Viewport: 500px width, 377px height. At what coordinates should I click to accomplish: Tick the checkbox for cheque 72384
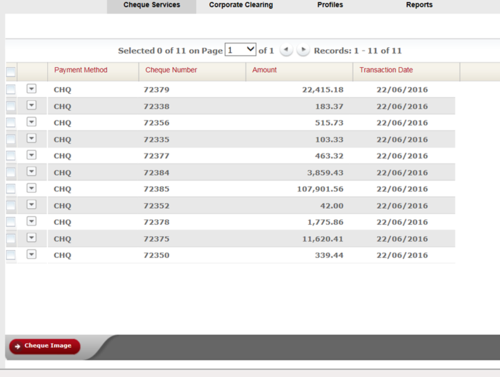coord(11,172)
